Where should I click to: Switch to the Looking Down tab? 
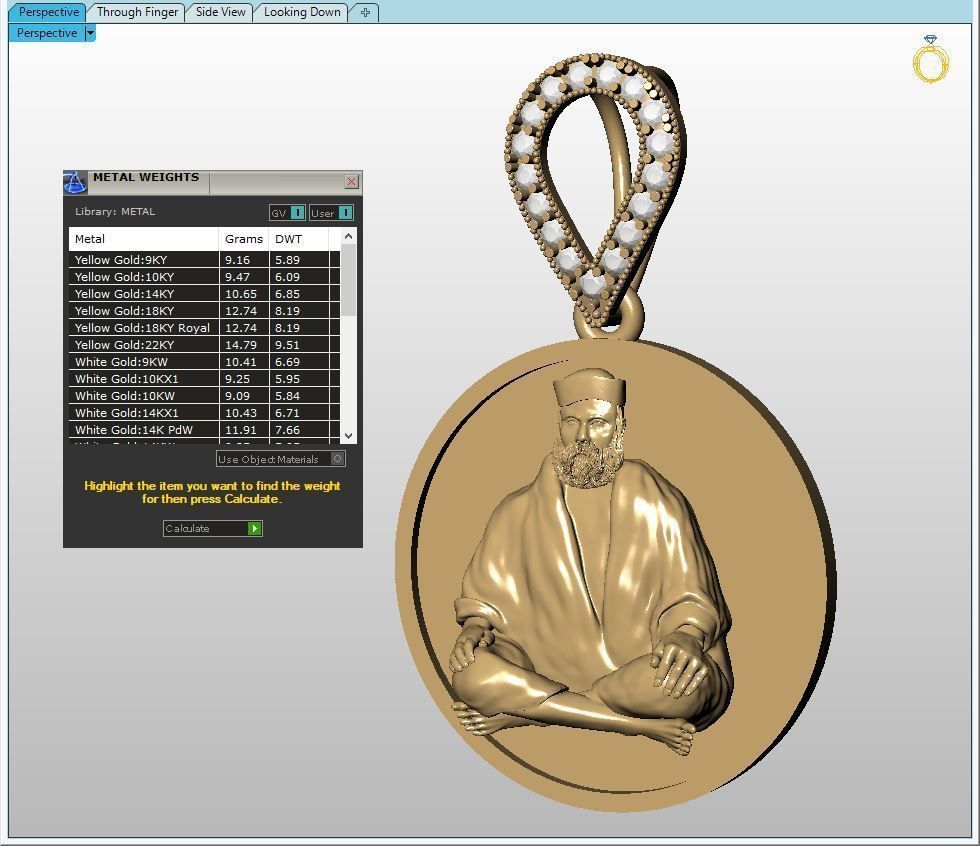tap(302, 12)
